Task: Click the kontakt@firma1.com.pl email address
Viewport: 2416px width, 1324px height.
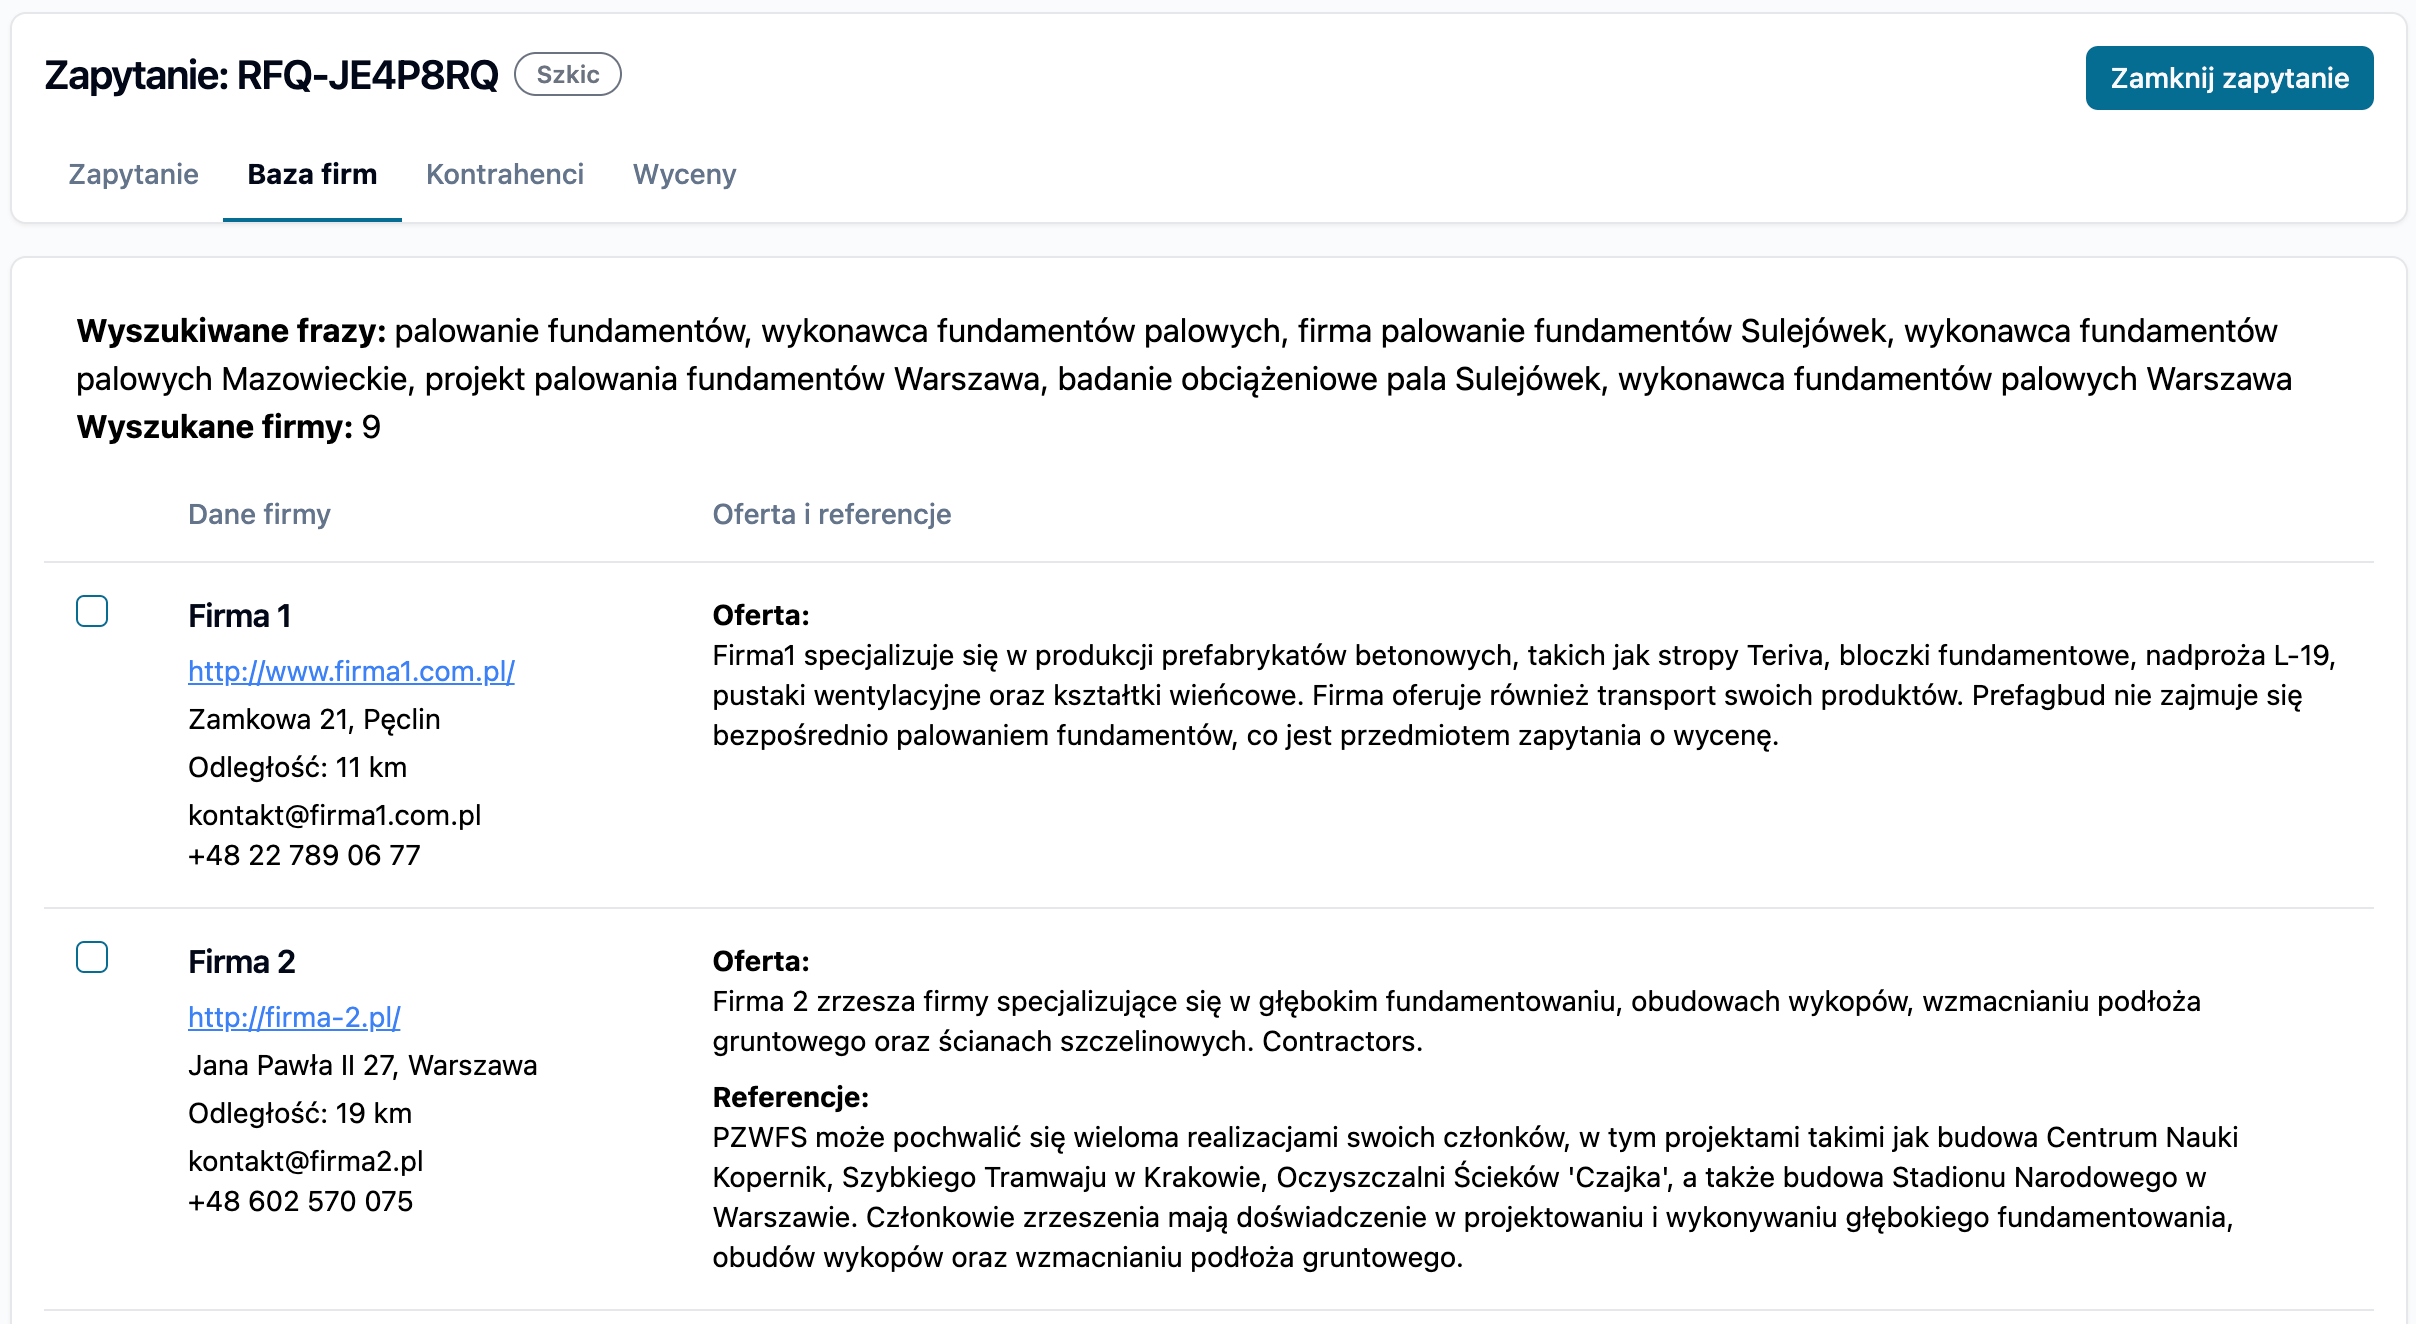Action: [x=335, y=815]
